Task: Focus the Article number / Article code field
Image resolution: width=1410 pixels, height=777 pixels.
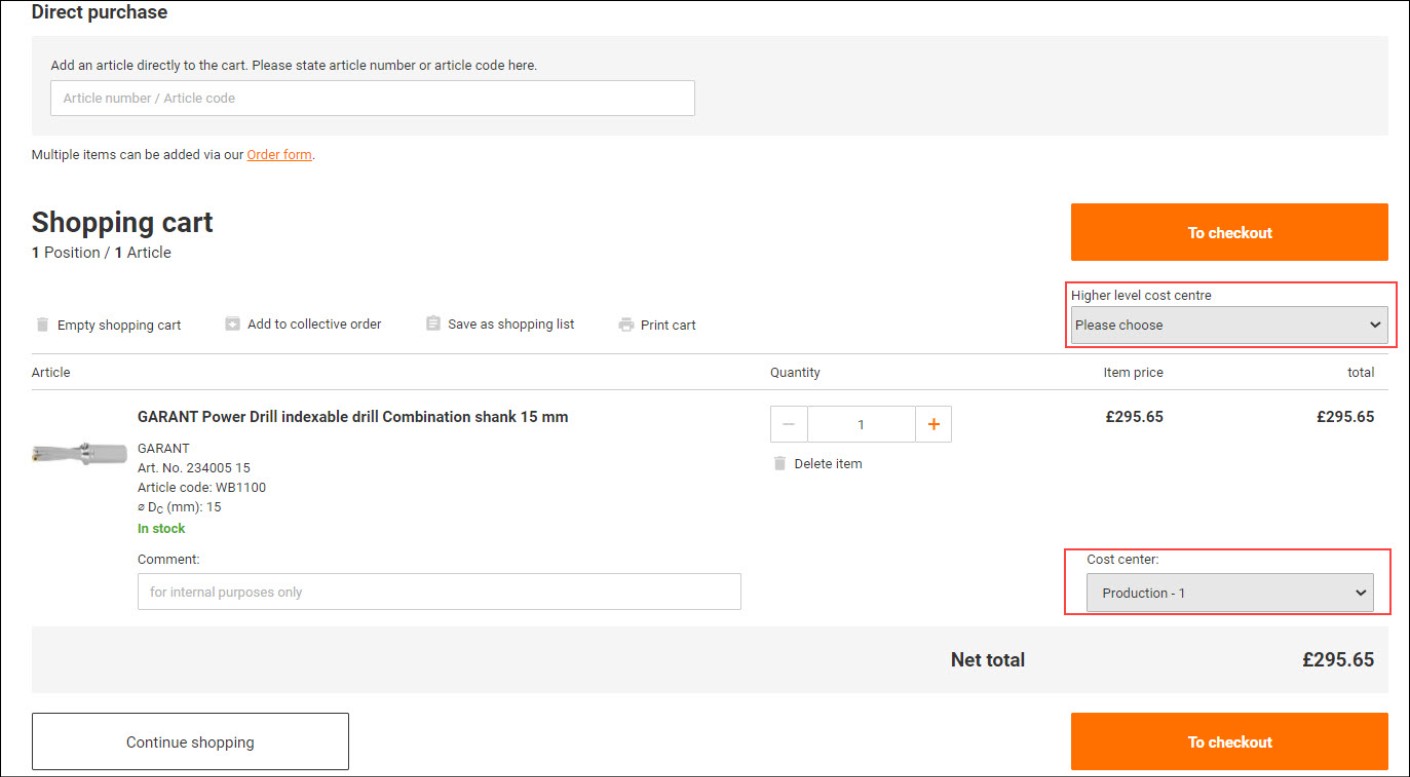Action: pyautogui.click(x=372, y=98)
